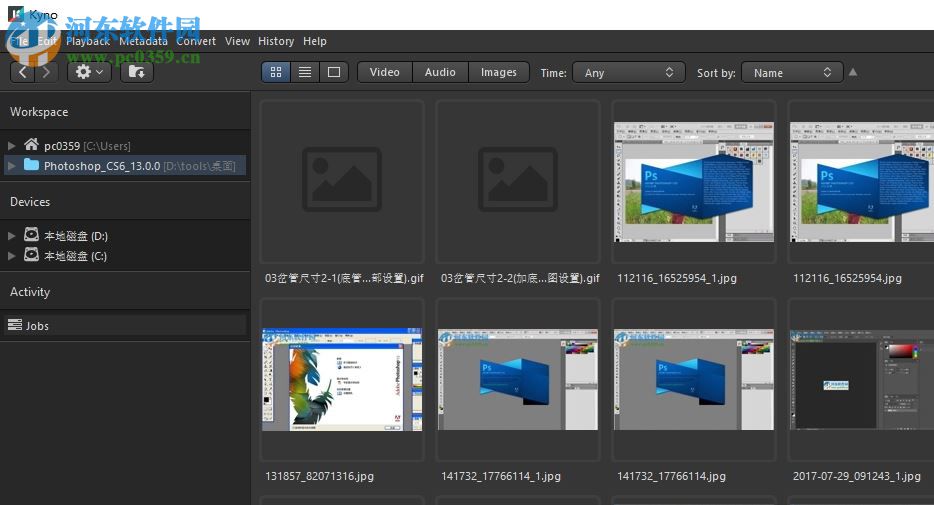Select the pc0359 home icon
This screenshot has width=934, height=505.
[31, 144]
